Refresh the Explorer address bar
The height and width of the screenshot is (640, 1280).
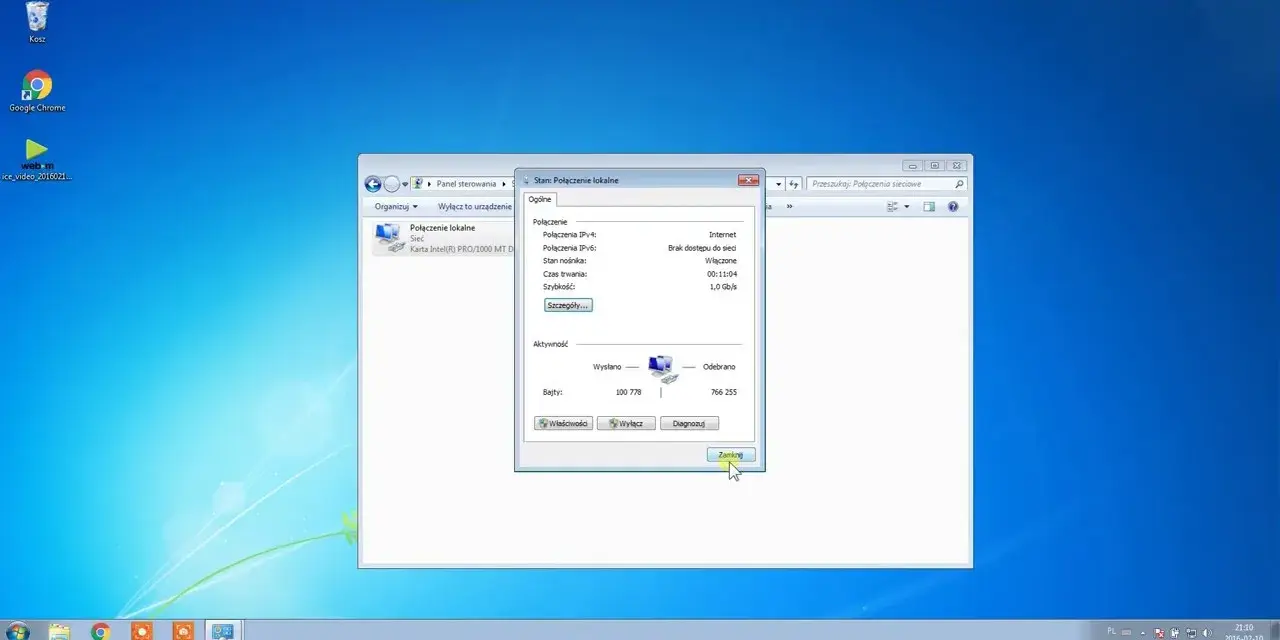point(794,184)
